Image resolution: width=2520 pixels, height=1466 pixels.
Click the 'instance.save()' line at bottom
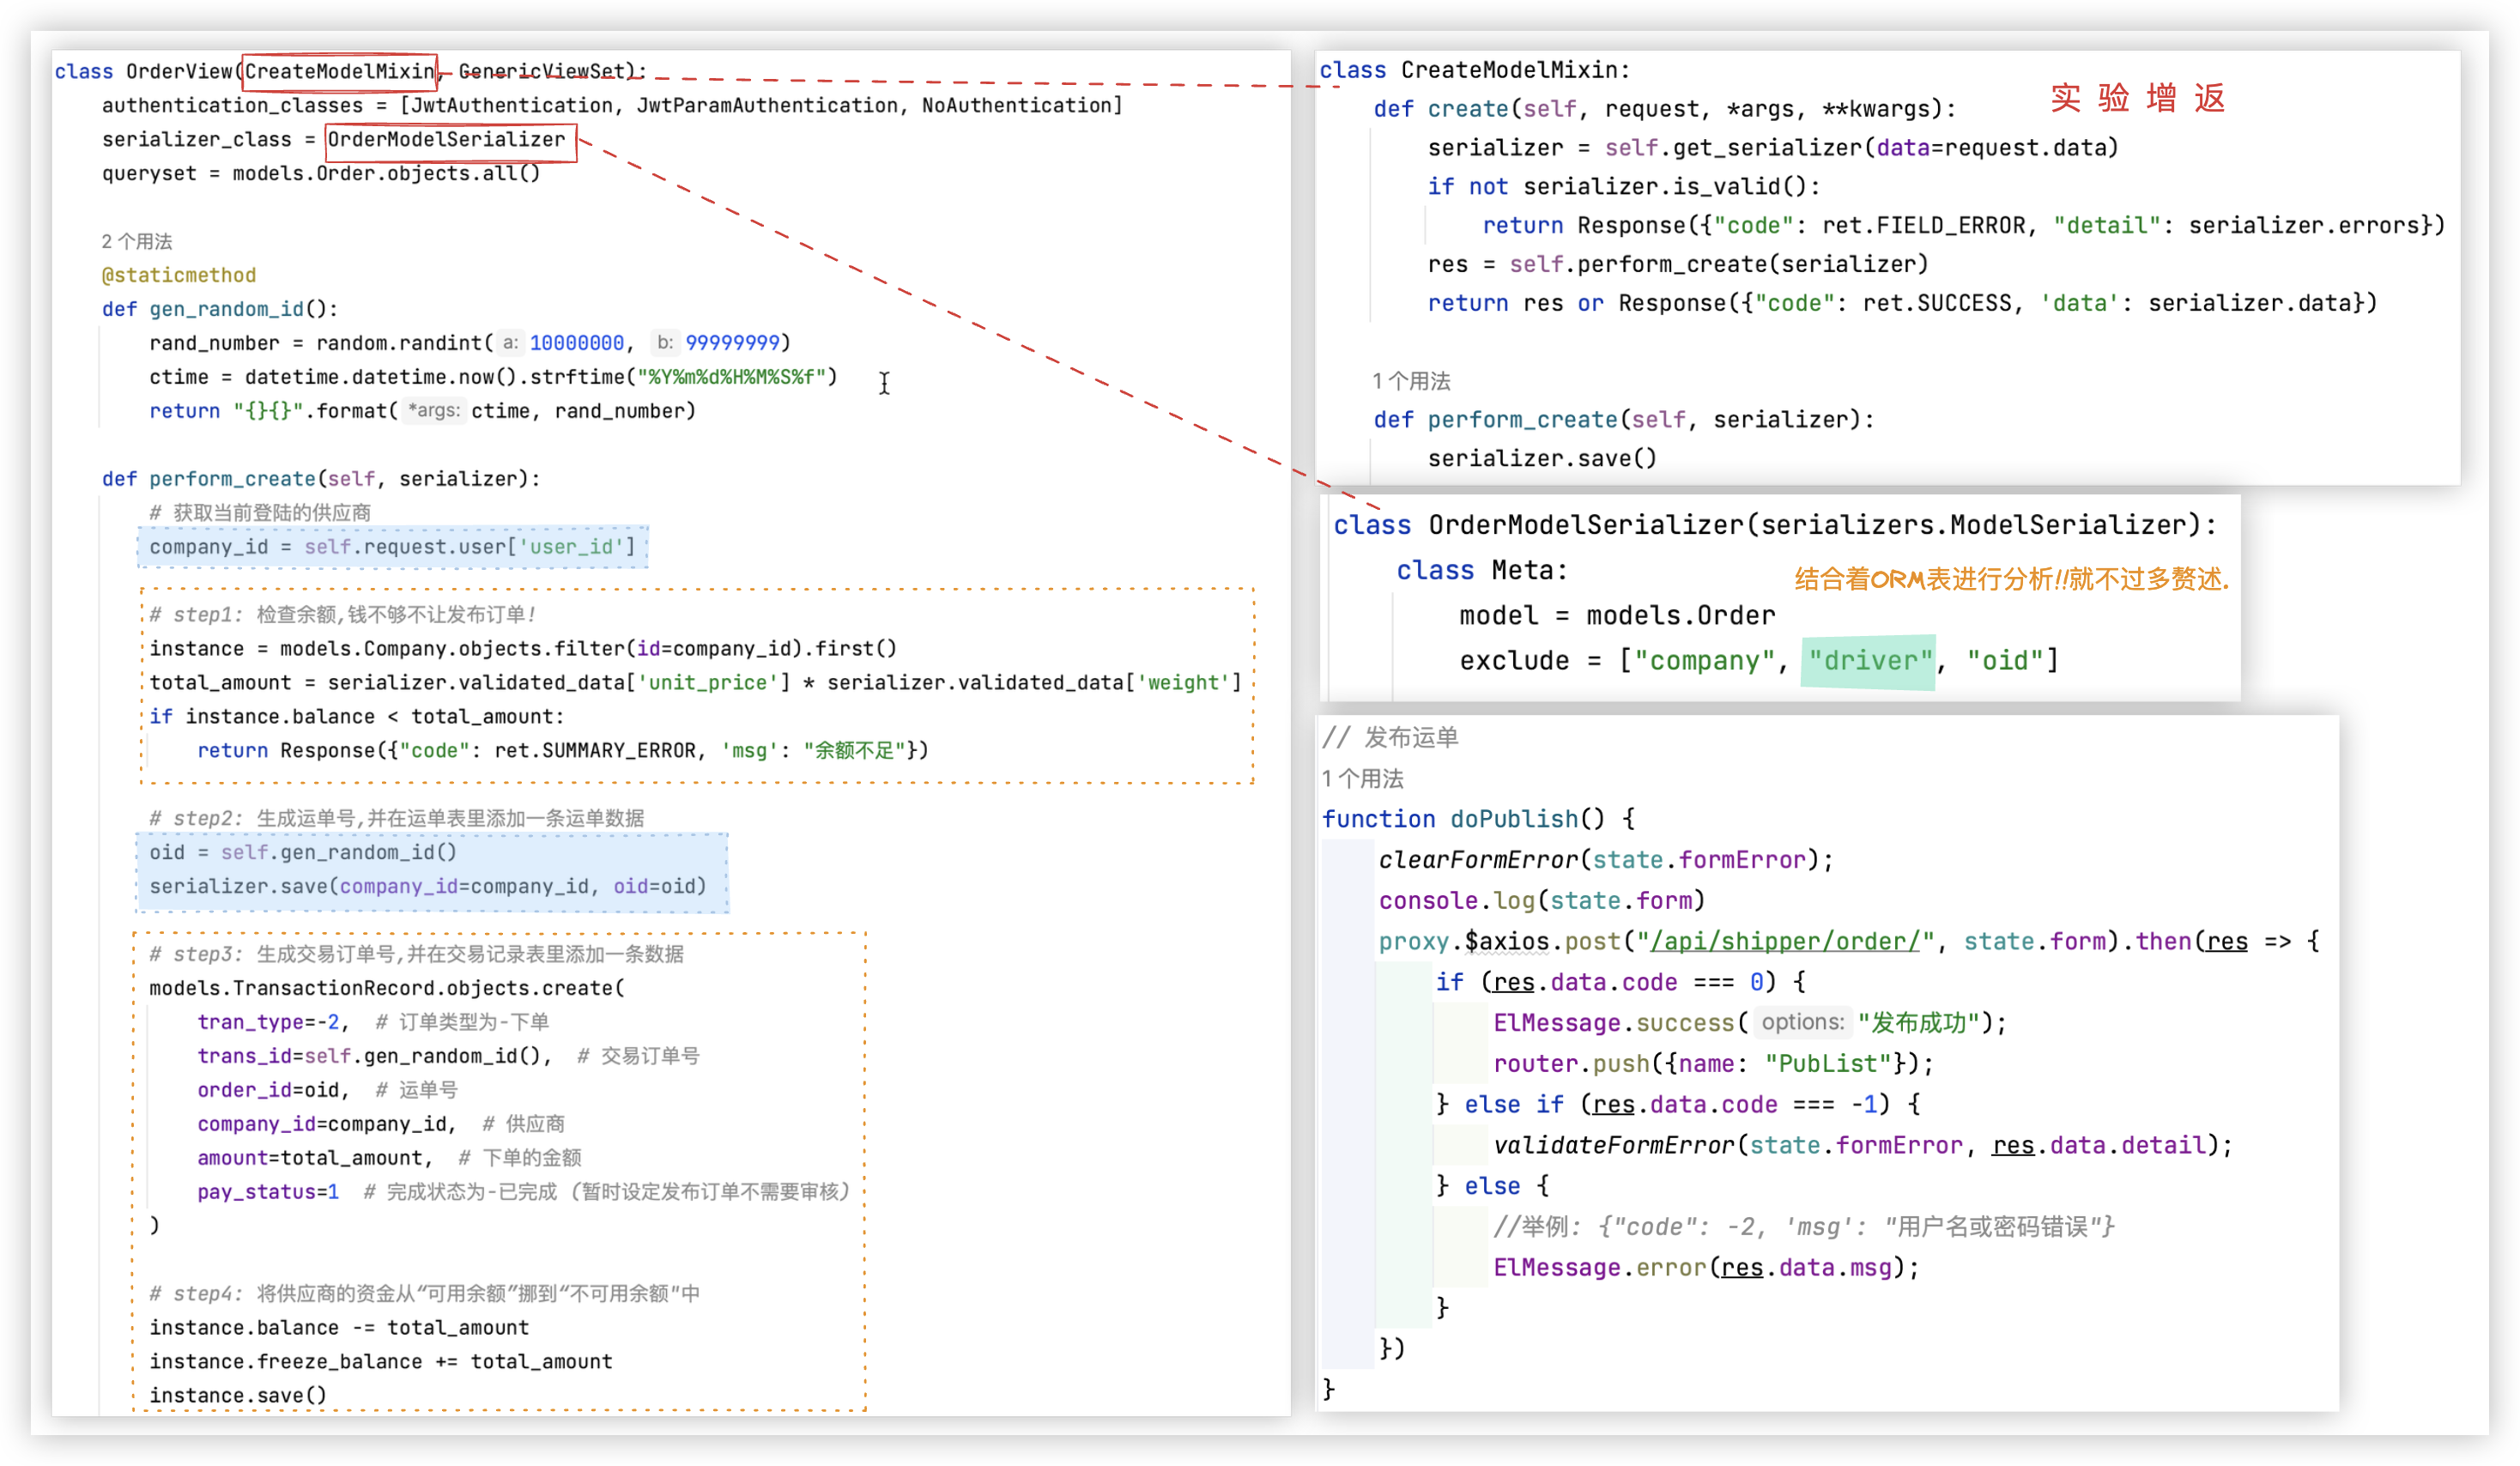[238, 1395]
